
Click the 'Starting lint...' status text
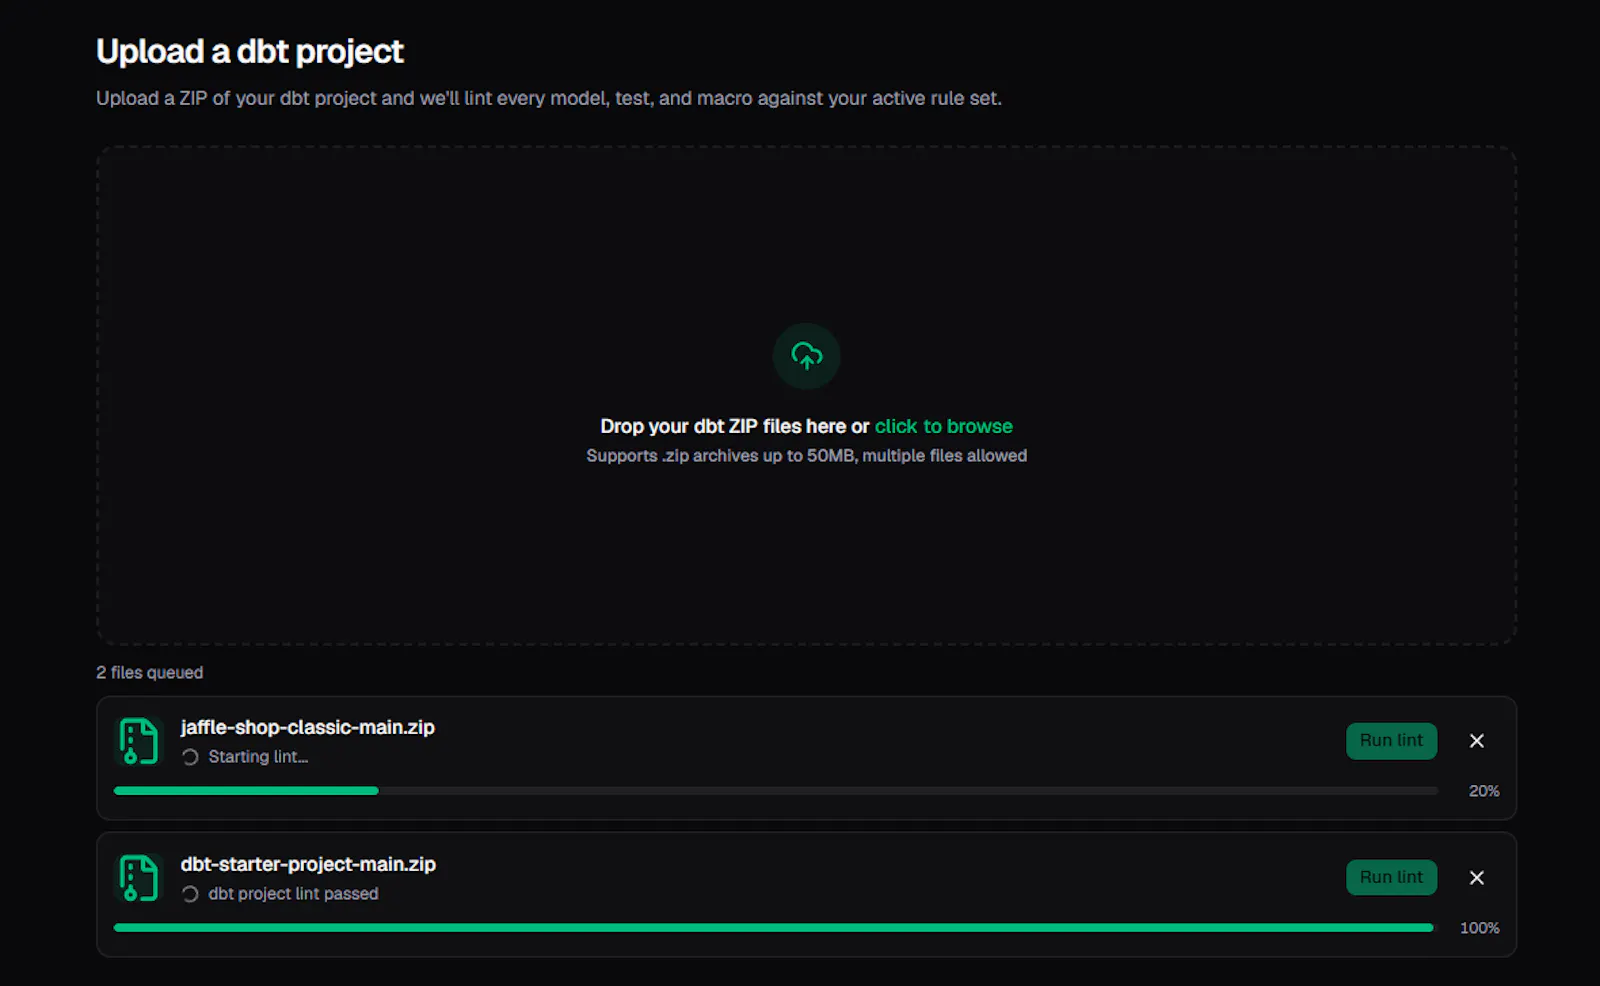(x=258, y=757)
